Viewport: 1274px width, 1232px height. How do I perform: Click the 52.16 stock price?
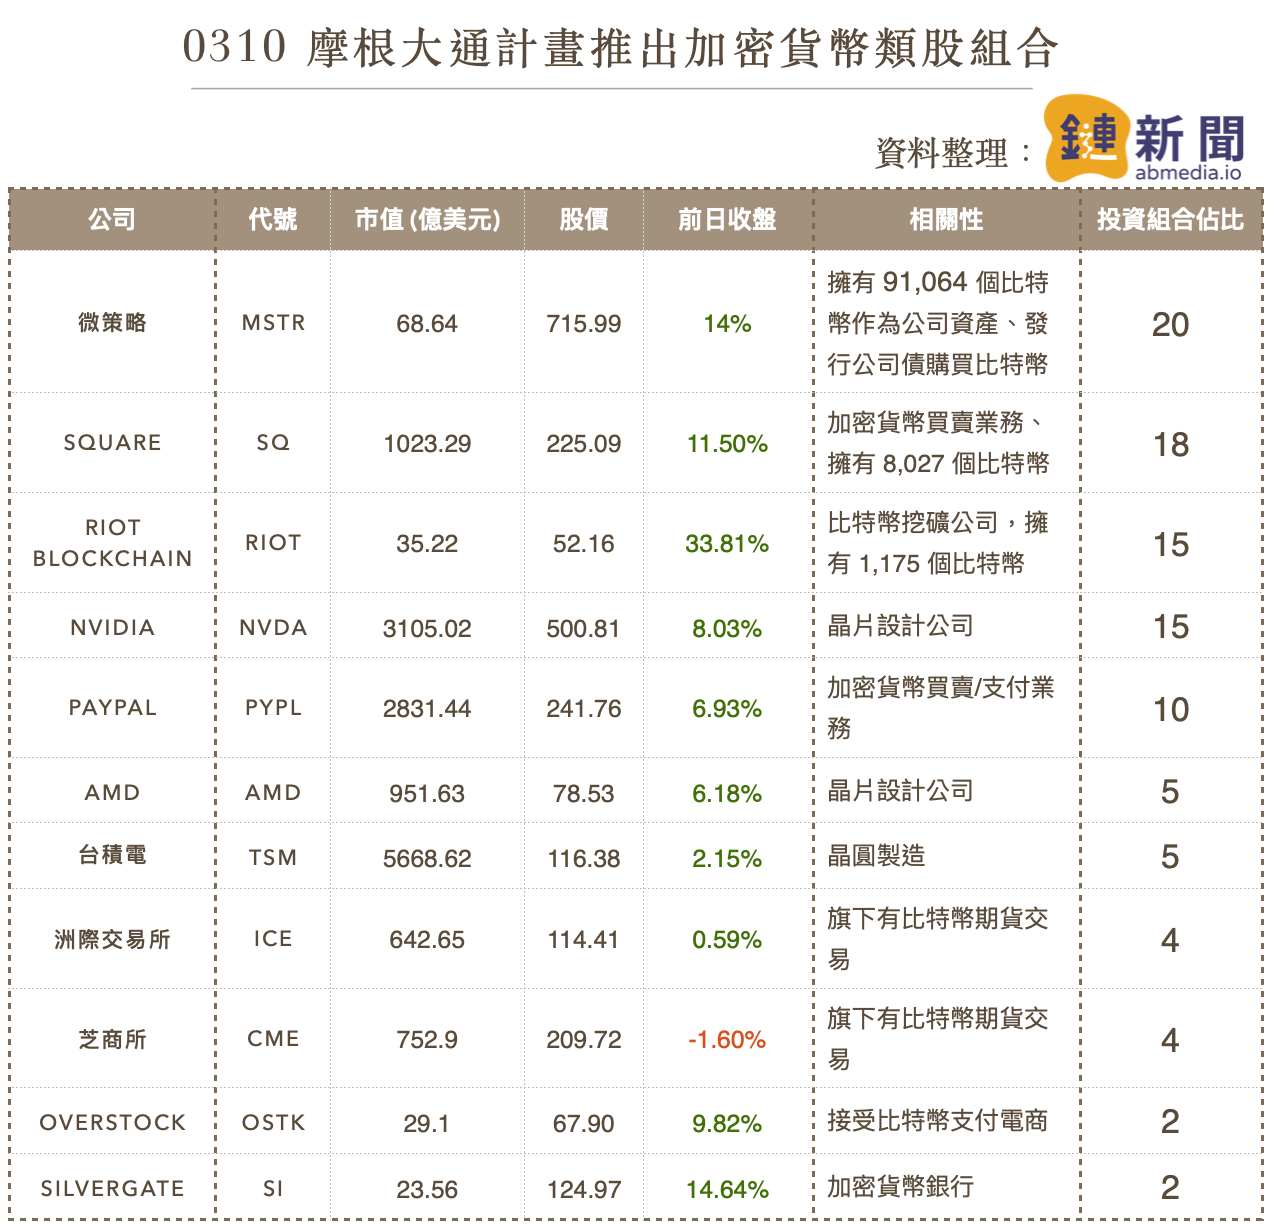tap(584, 544)
